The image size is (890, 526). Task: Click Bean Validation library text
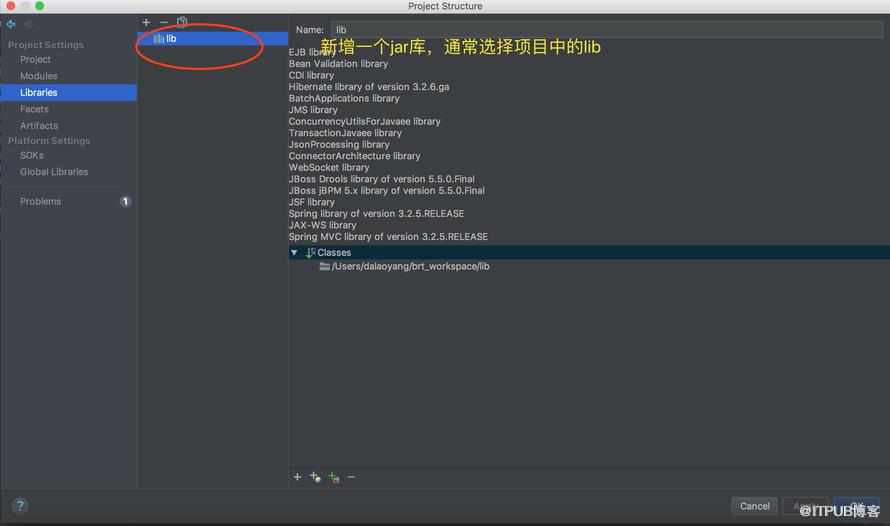tap(338, 64)
